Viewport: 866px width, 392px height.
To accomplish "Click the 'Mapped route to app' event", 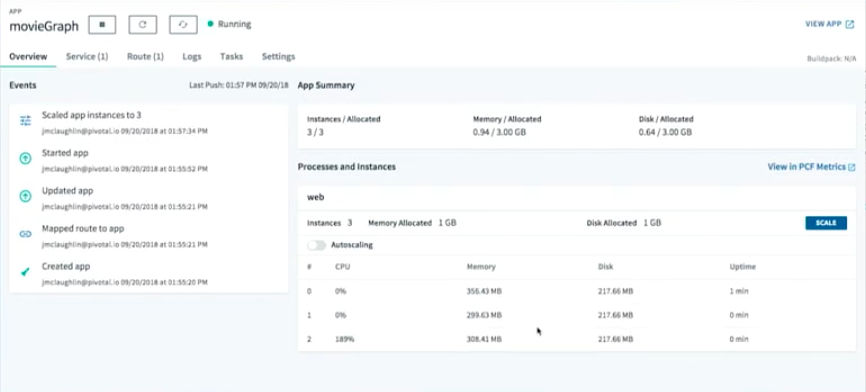I will point(83,228).
